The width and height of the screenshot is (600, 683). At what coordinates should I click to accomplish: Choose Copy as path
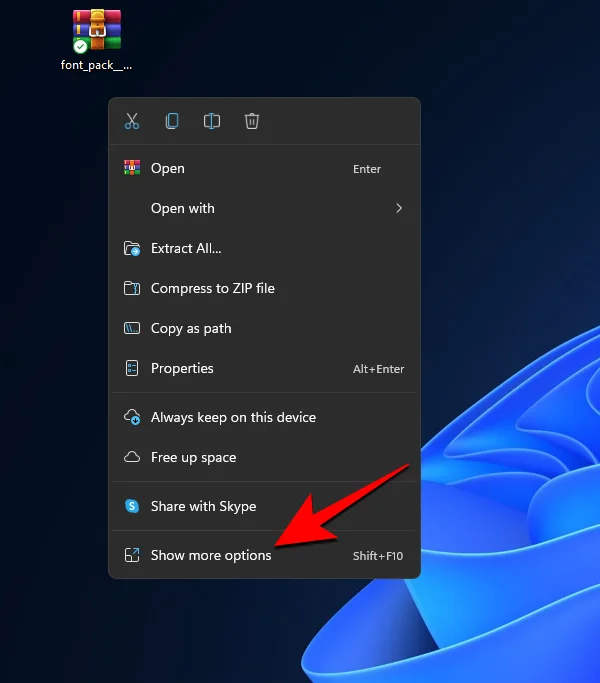point(264,328)
